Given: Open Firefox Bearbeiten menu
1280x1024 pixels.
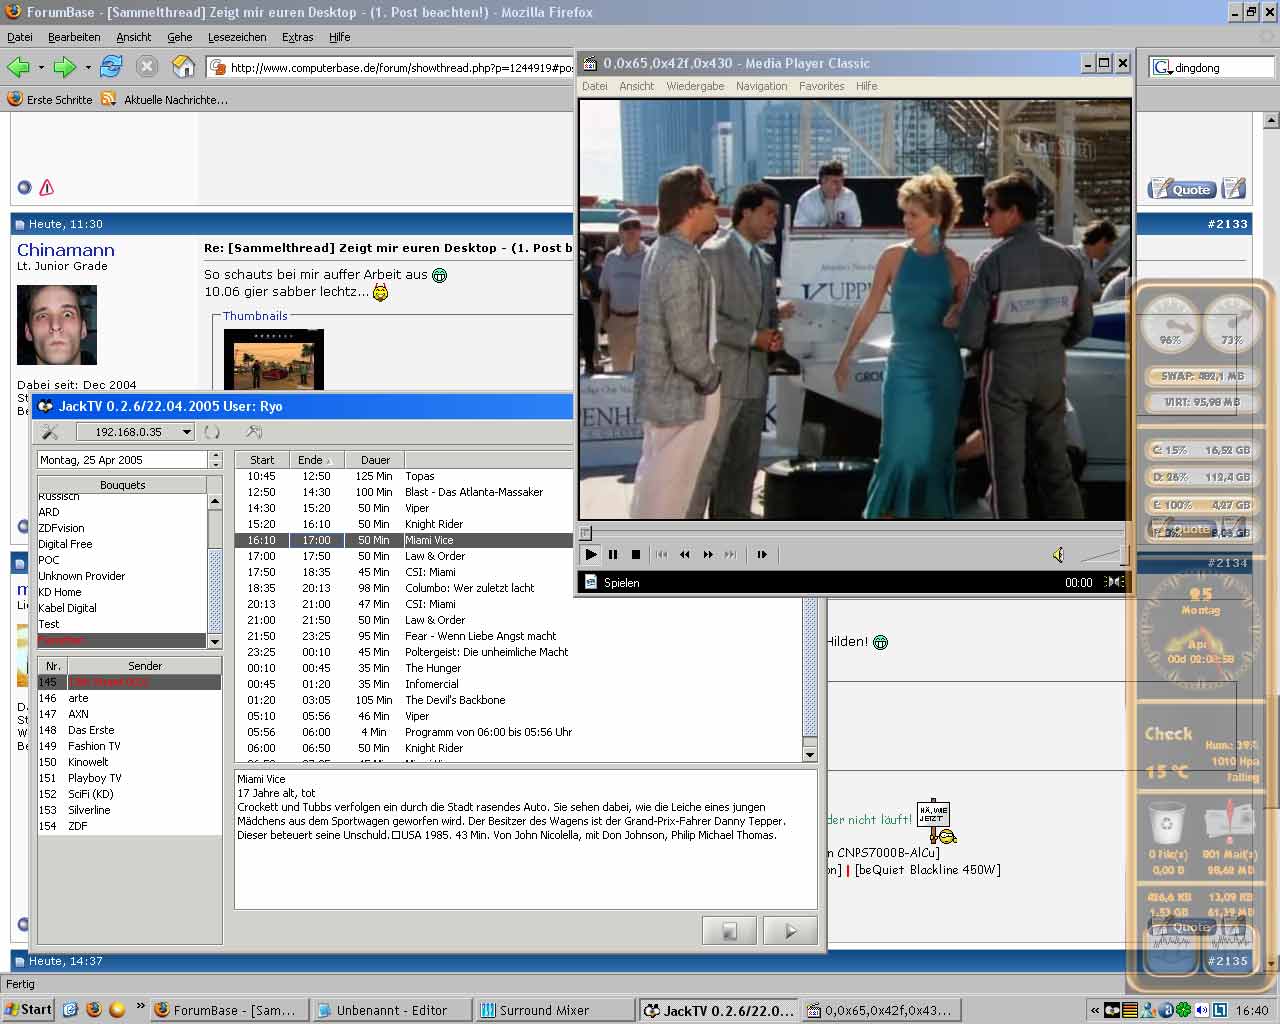Looking at the screenshot, I should click(x=74, y=37).
